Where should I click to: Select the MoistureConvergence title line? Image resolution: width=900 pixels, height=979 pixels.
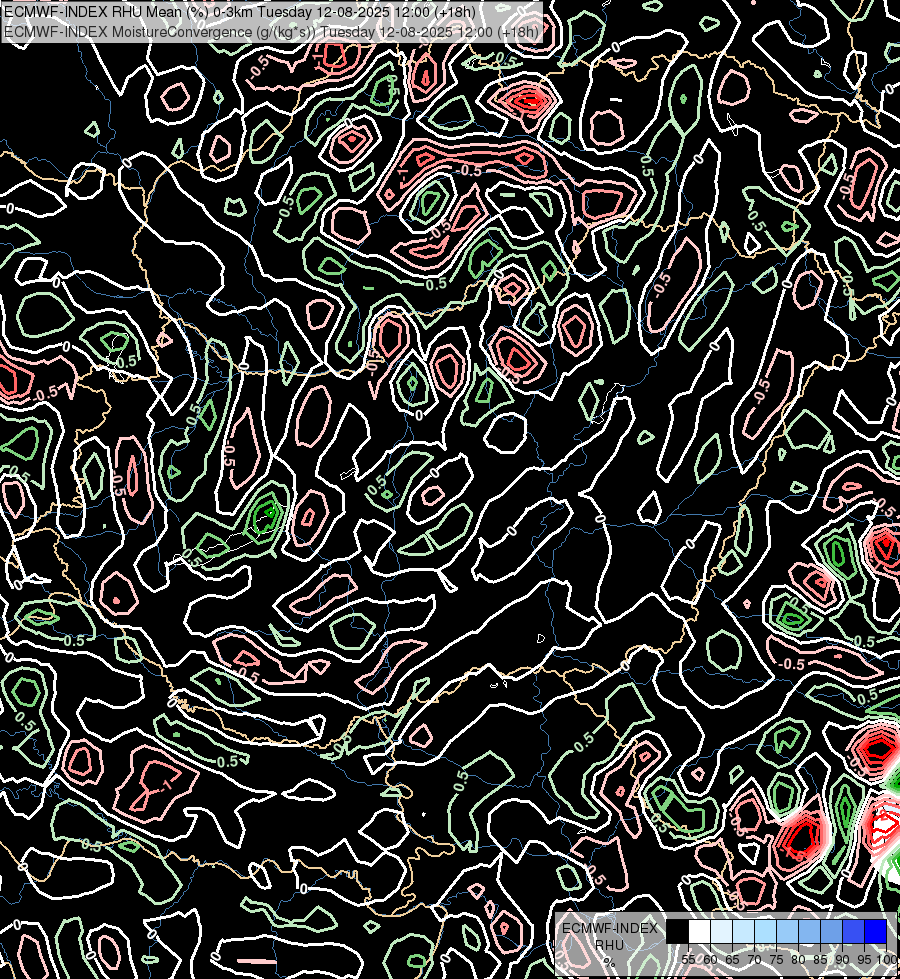tap(271, 31)
